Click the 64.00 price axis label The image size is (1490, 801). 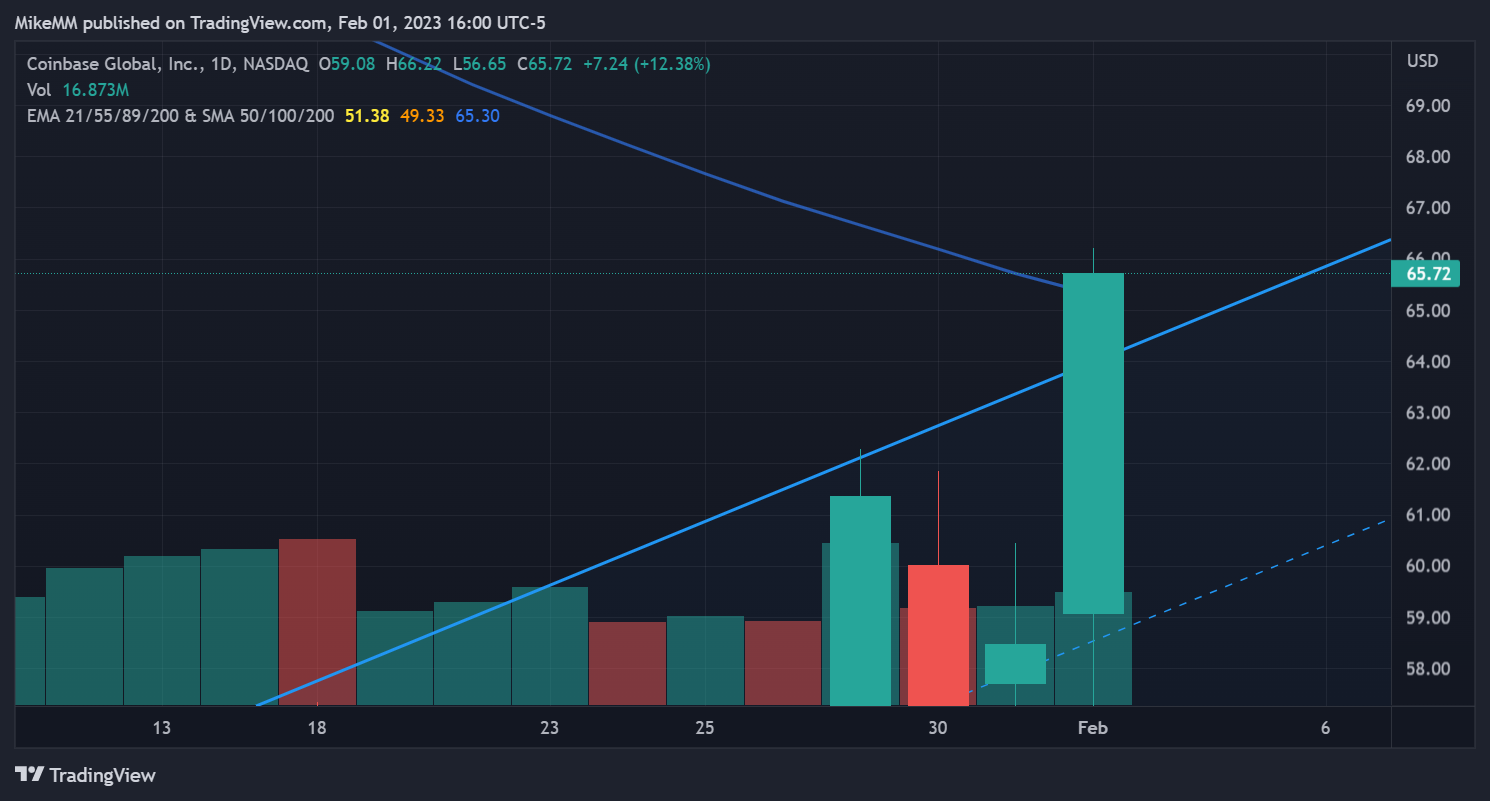click(x=1428, y=362)
